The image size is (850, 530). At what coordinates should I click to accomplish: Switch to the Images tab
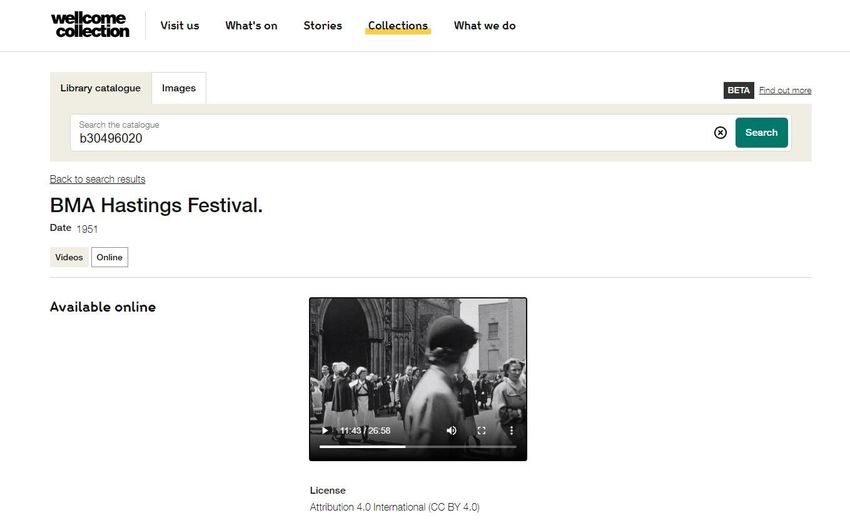pyautogui.click(x=179, y=88)
